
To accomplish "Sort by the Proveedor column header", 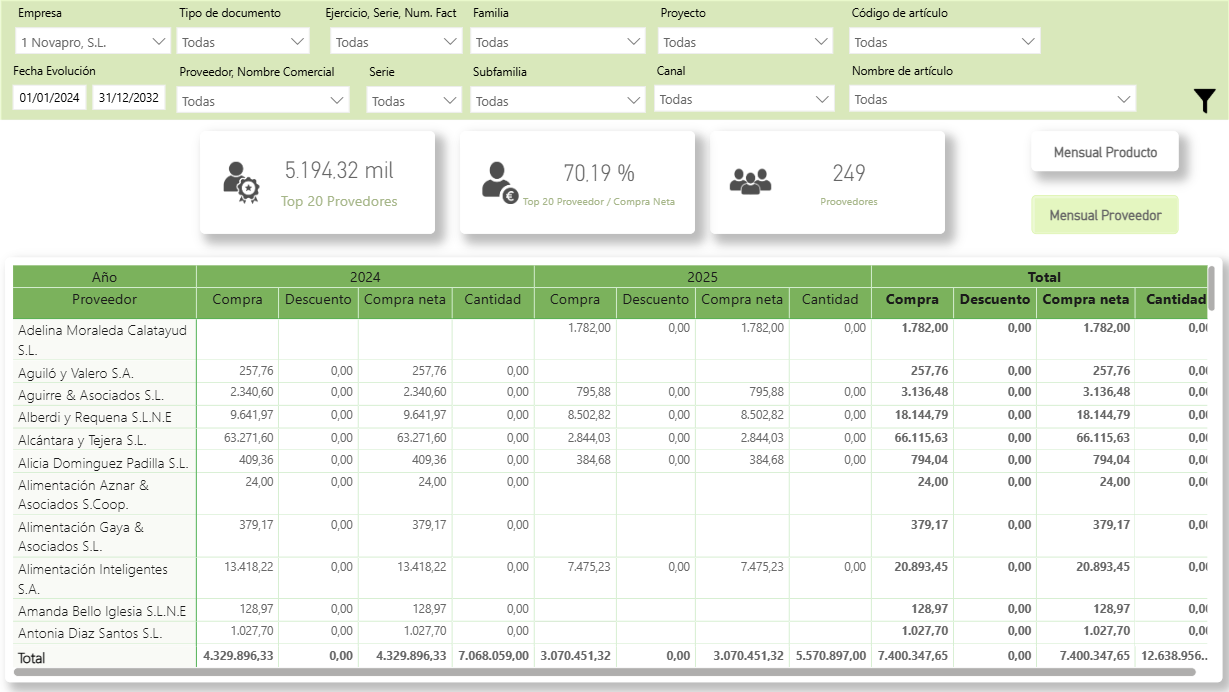I will click(x=104, y=299).
